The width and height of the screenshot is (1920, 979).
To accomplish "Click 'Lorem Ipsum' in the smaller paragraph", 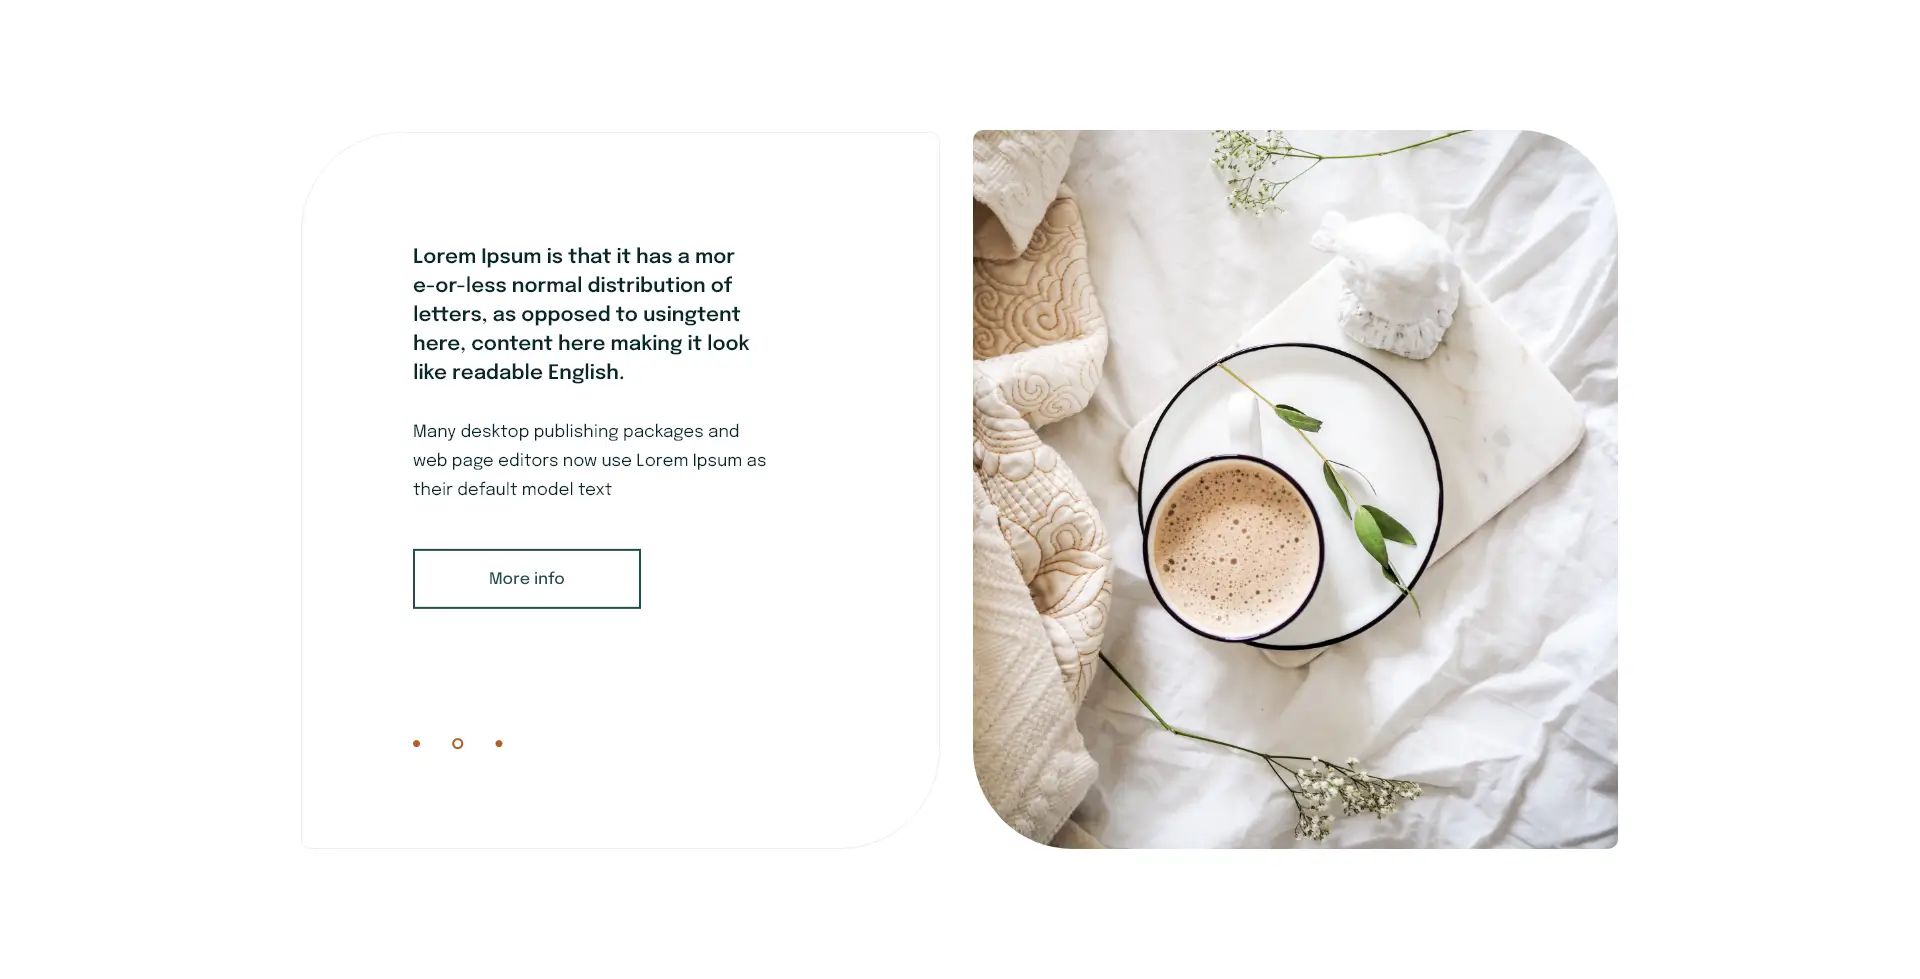I will click(x=689, y=460).
